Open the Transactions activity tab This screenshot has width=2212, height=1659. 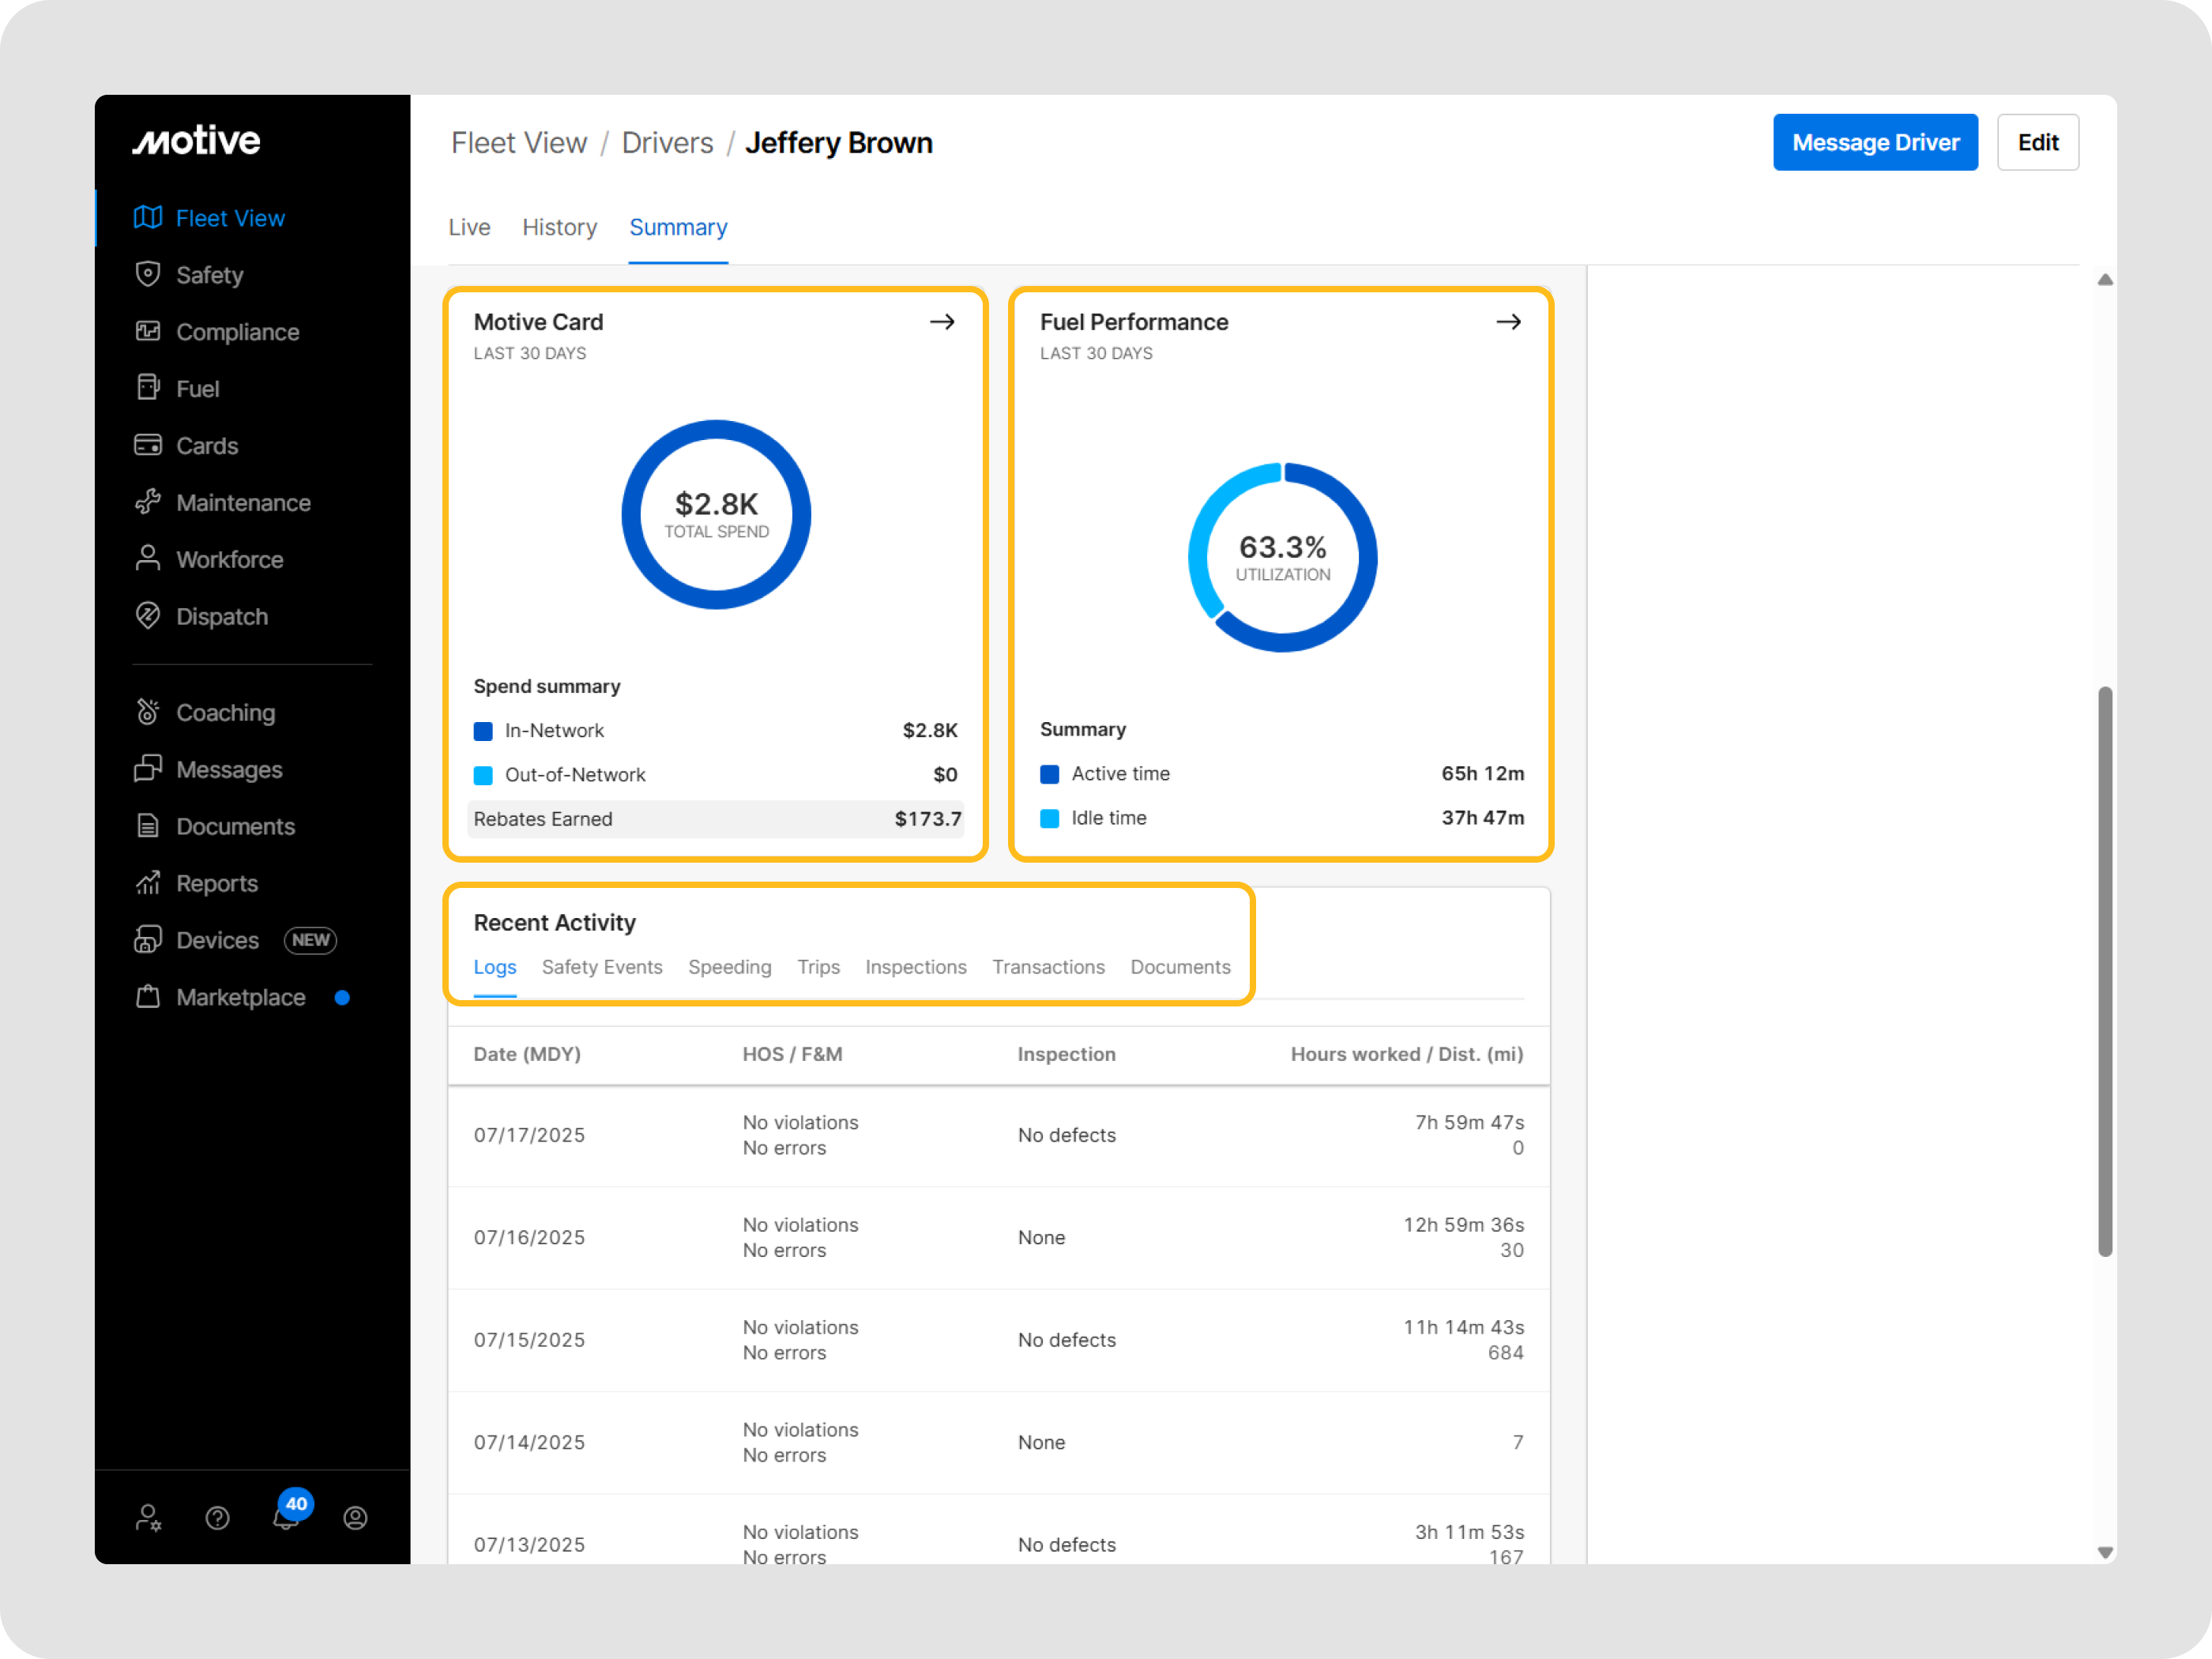[x=1048, y=967]
